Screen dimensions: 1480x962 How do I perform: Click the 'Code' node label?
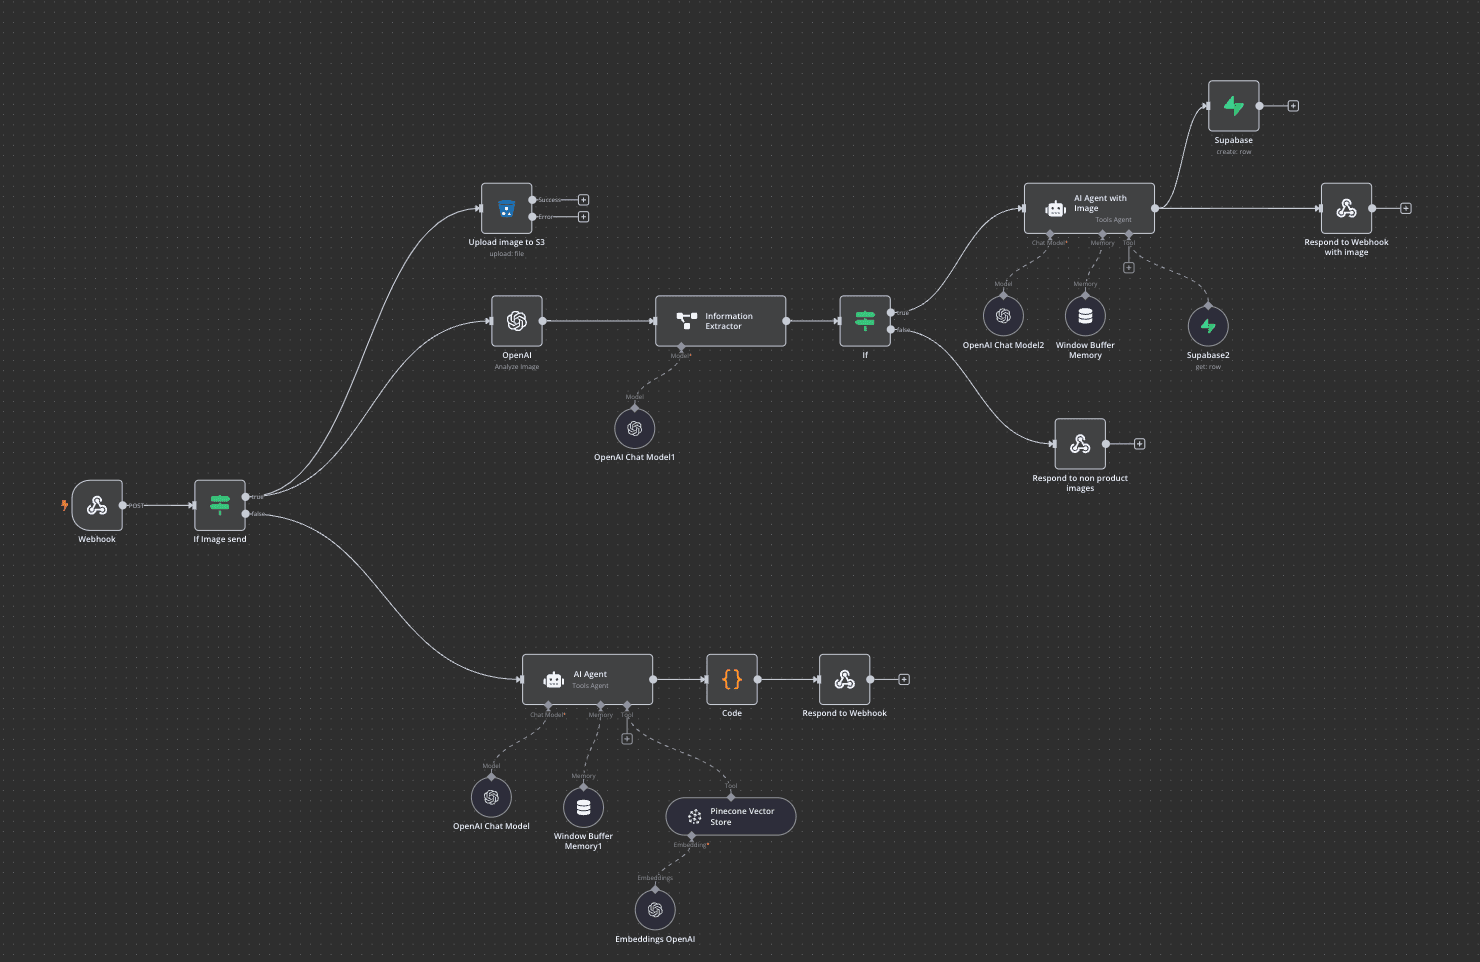pyautogui.click(x=732, y=713)
